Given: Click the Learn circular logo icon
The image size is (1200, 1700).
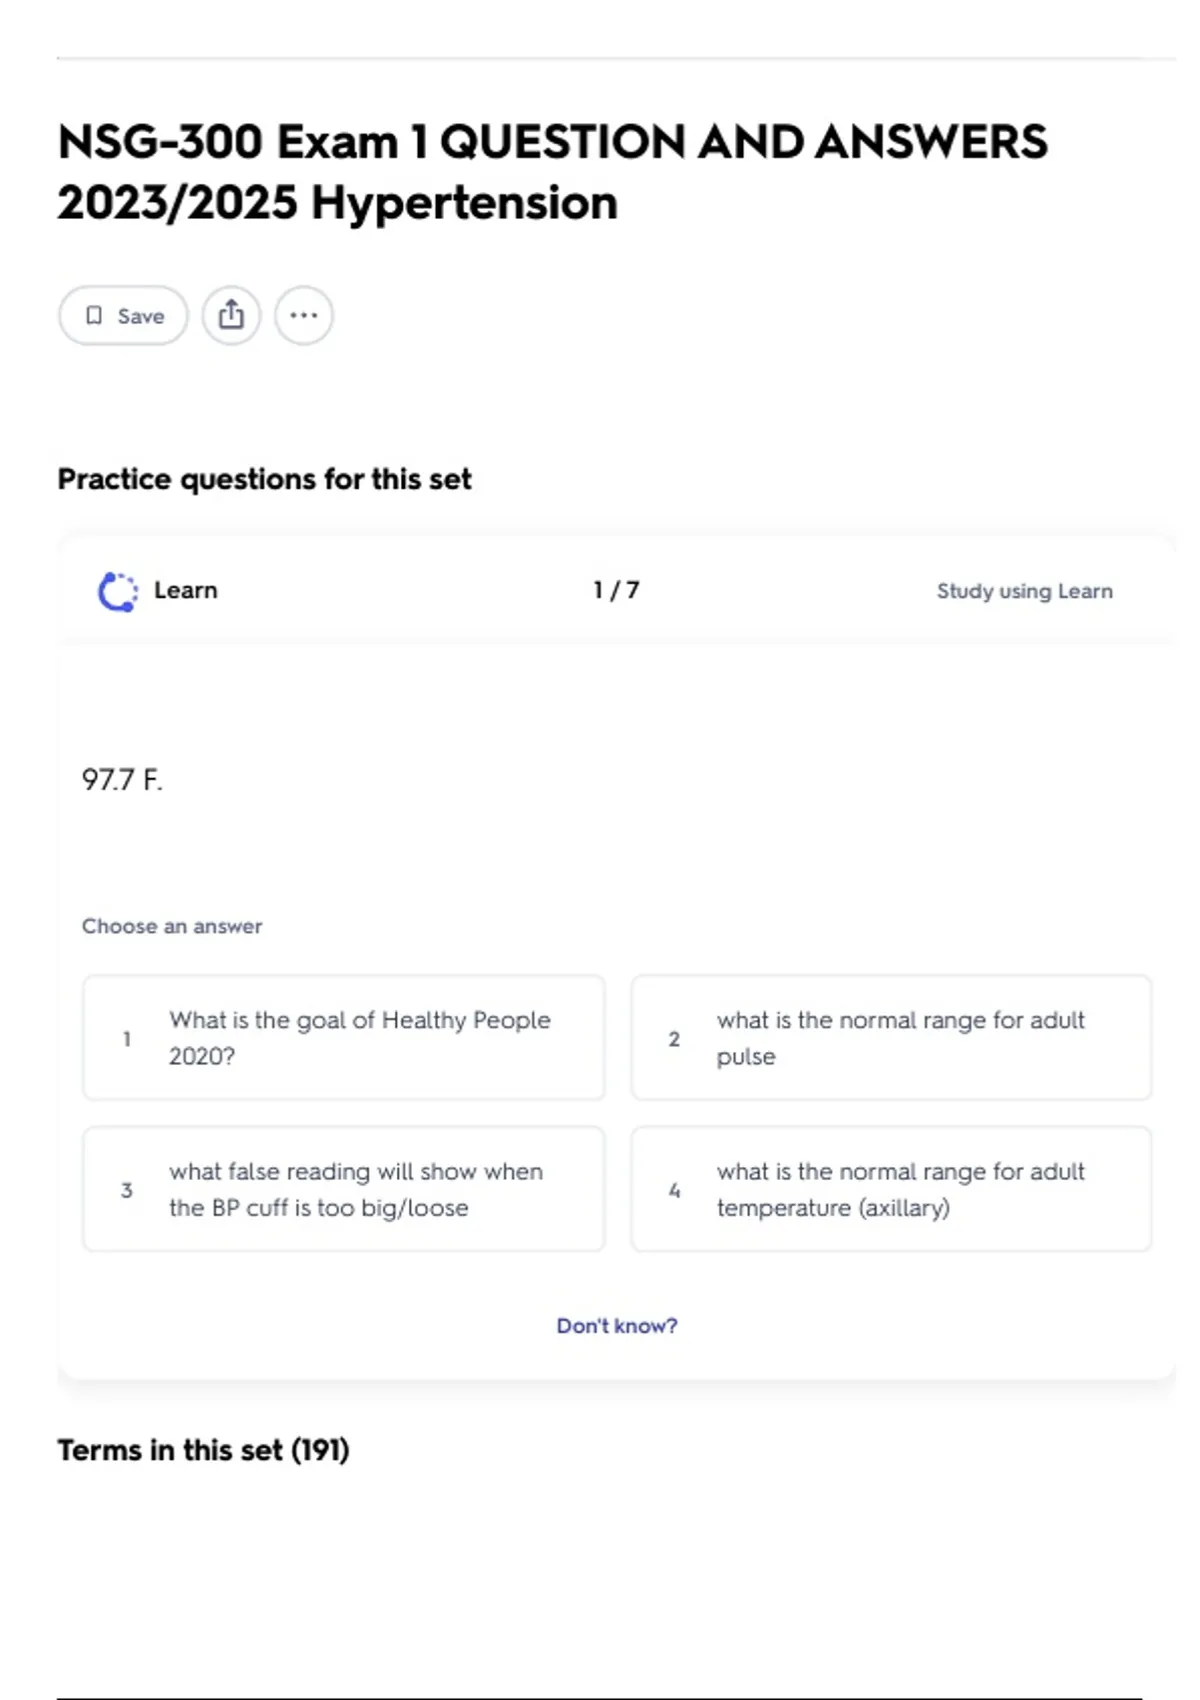Looking at the screenshot, I should pyautogui.click(x=117, y=591).
